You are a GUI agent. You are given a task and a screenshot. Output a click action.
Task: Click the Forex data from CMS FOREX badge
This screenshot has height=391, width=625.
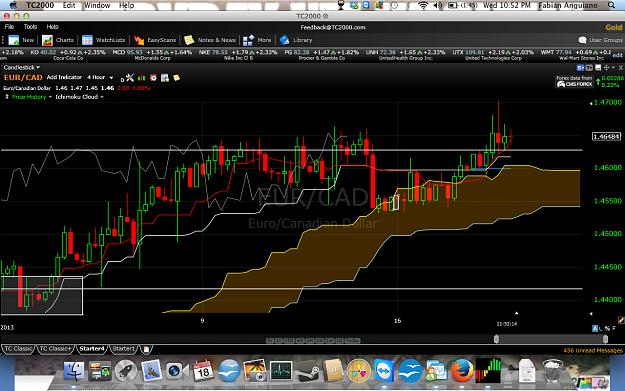[x=574, y=81]
